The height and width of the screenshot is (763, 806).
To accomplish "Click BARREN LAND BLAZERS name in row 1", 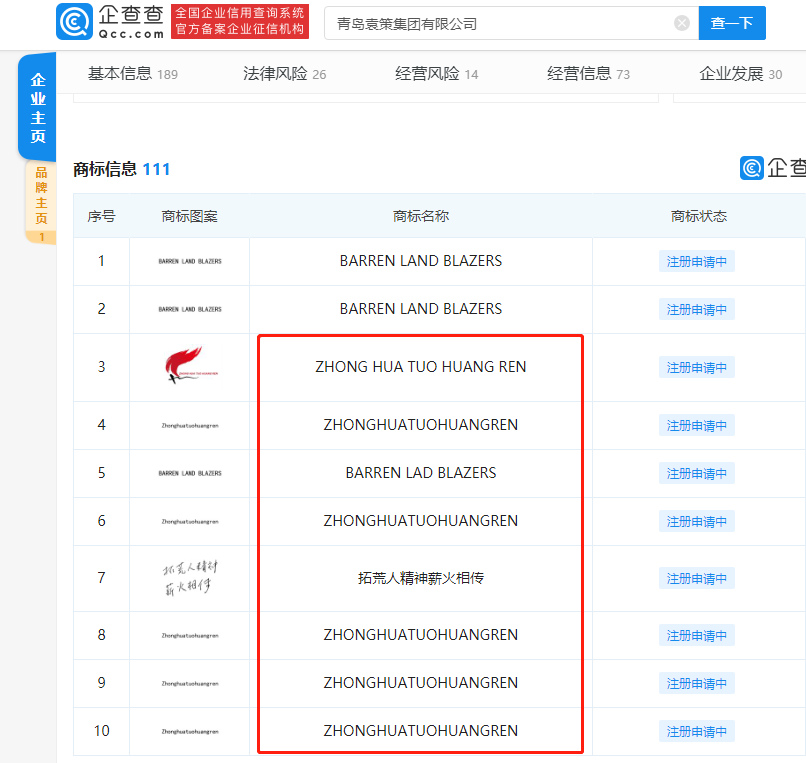I will tap(420, 261).
